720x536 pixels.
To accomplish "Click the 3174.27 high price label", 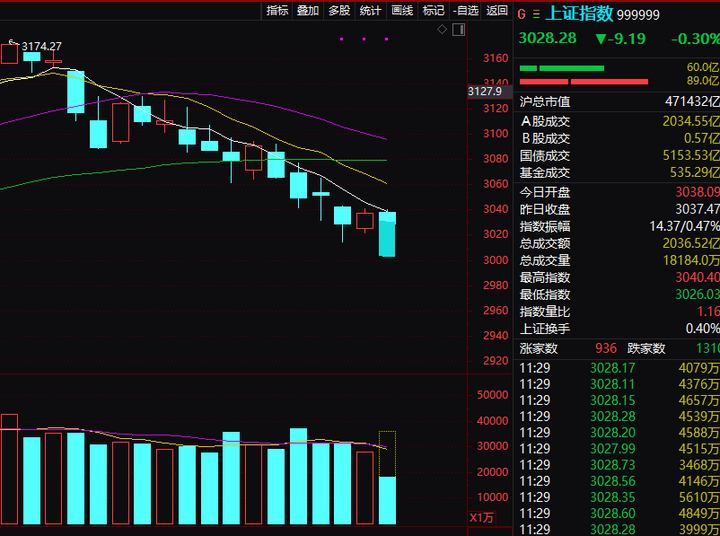I will click(x=41, y=46).
